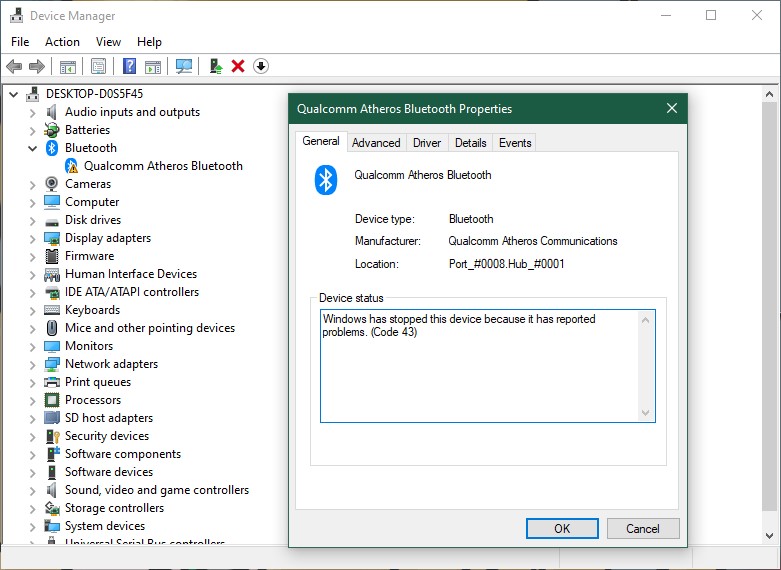Select the Software devices item

coord(109,472)
